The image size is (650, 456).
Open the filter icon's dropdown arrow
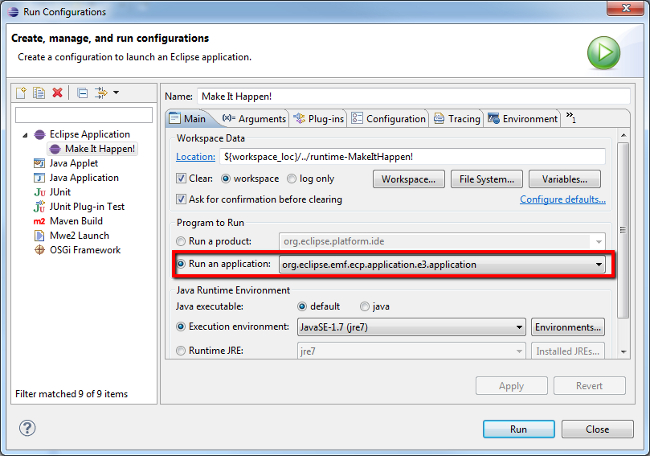116,92
